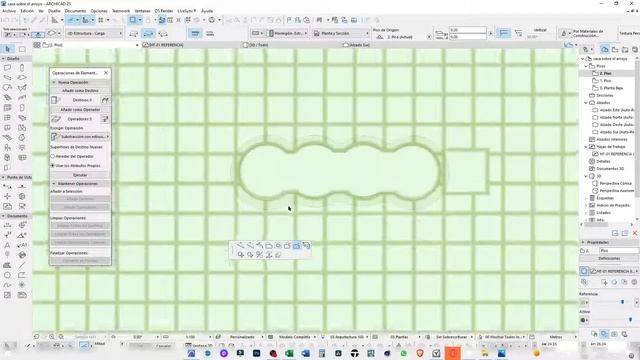Click the Definiciones button in Propiedades
The width and height of the screenshot is (640, 360).
click(609, 258)
